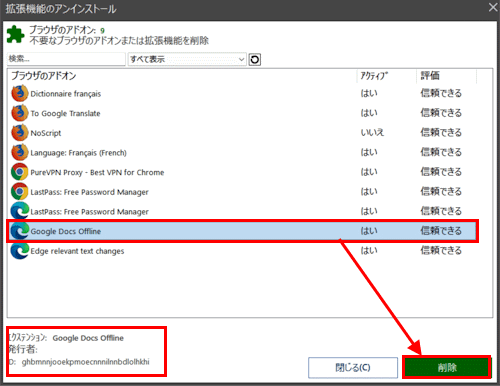Click the Firefox icon beside To Google Translate
The width and height of the screenshot is (500, 386).
coord(20,113)
